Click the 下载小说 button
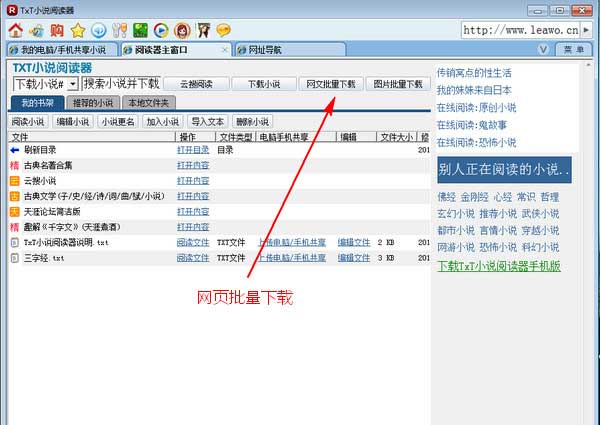 (x=264, y=84)
